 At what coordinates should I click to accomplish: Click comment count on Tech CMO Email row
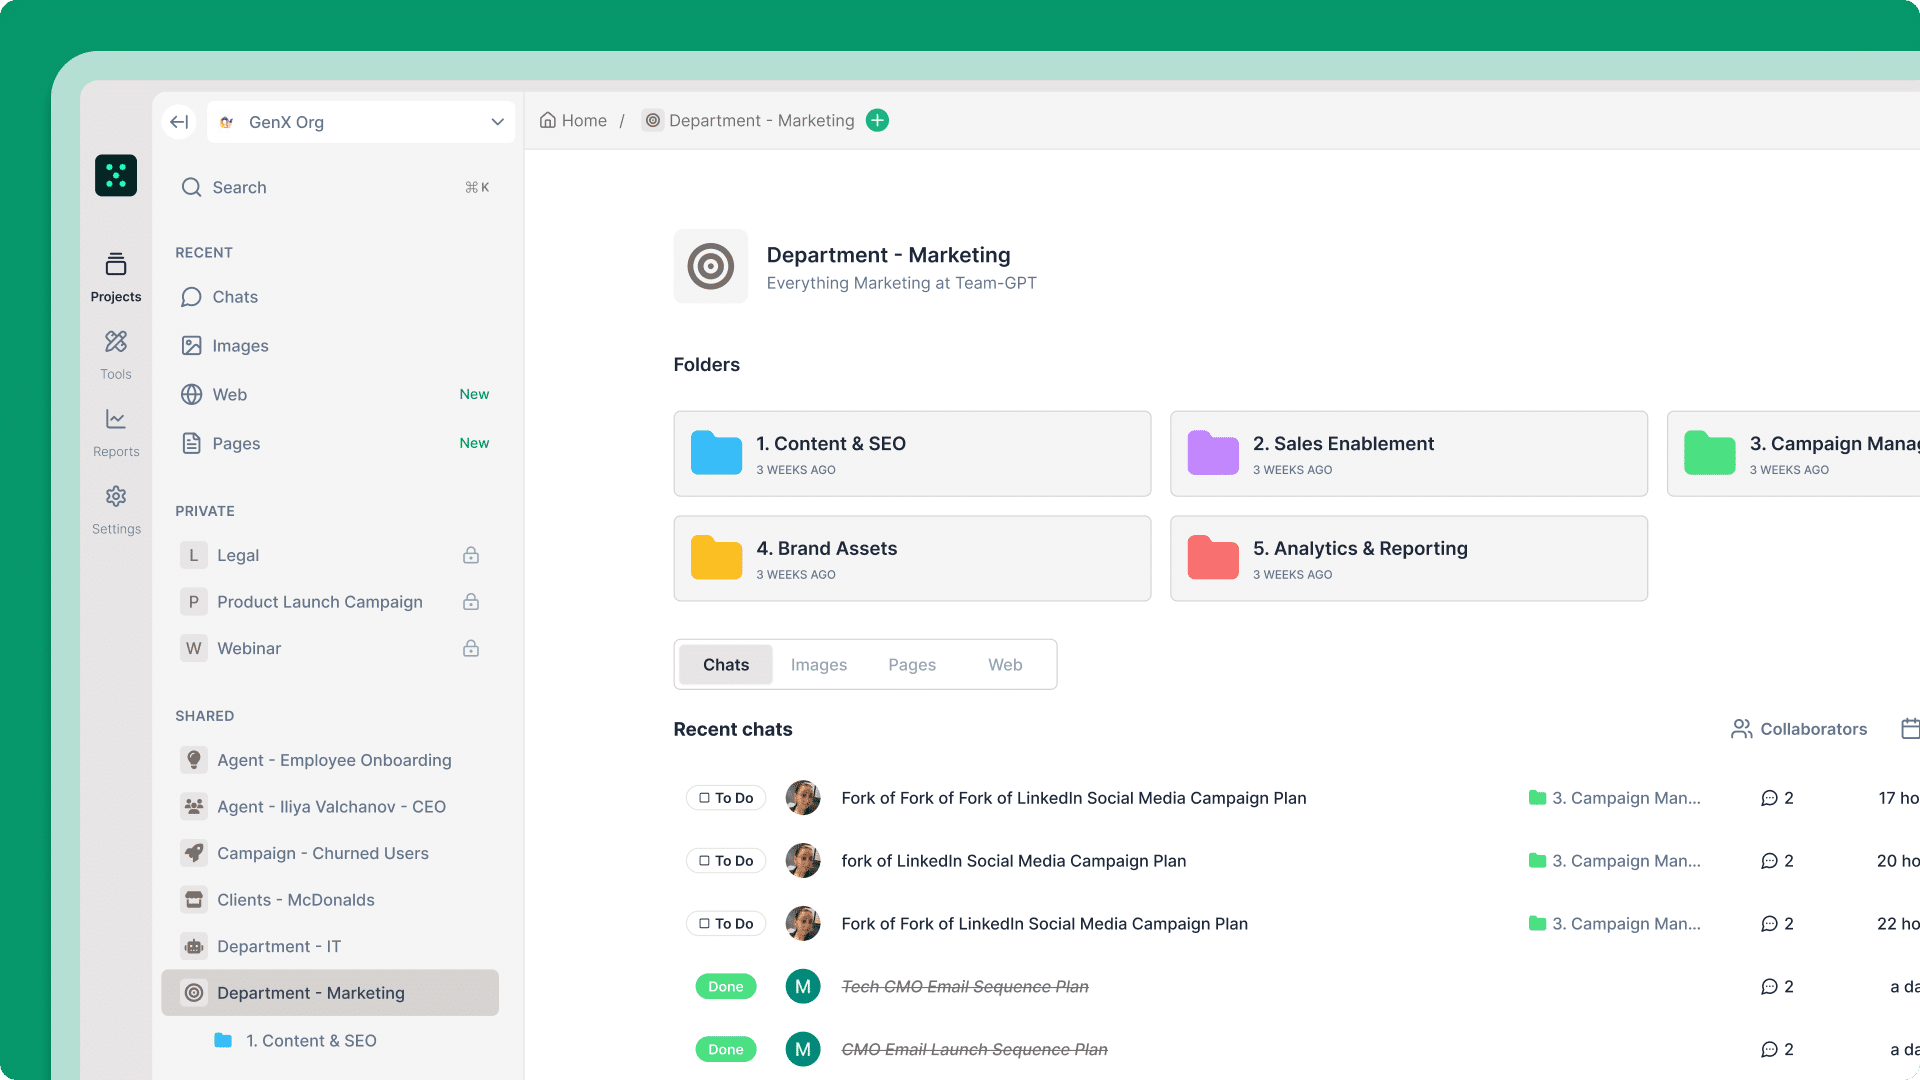1777,987
